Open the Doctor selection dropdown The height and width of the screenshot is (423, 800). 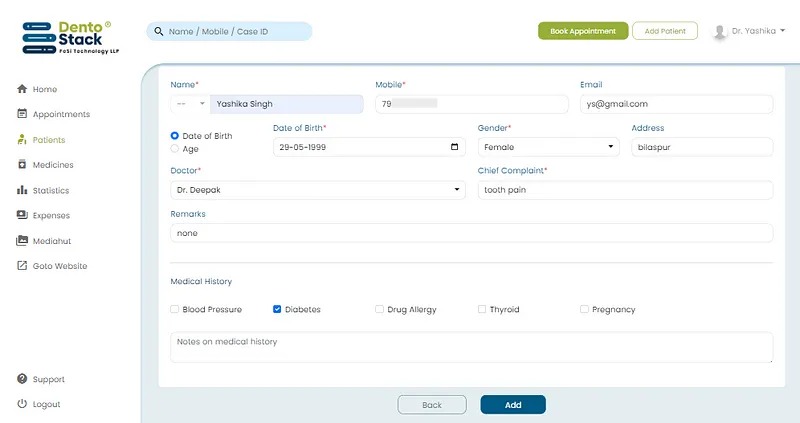click(317, 189)
